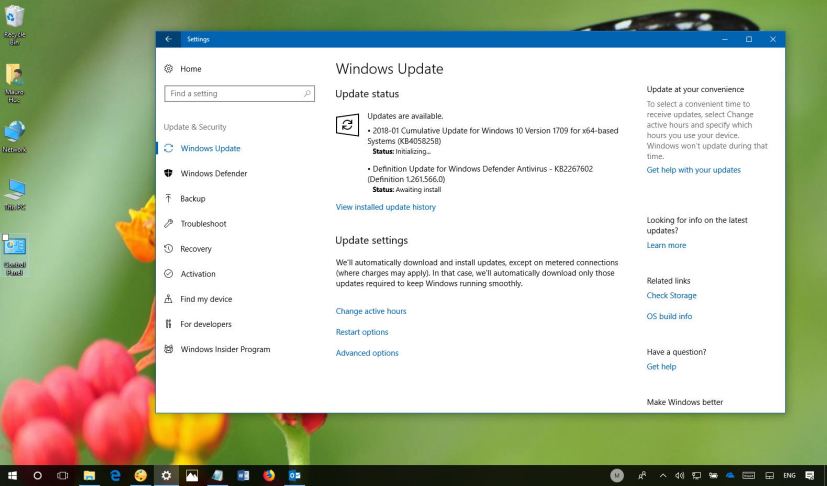The height and width of the screenshot is (486, 827).
Task: Click the KB4058258 cumulative update entry
Action: pyautogui.click(x=493, y=136)
